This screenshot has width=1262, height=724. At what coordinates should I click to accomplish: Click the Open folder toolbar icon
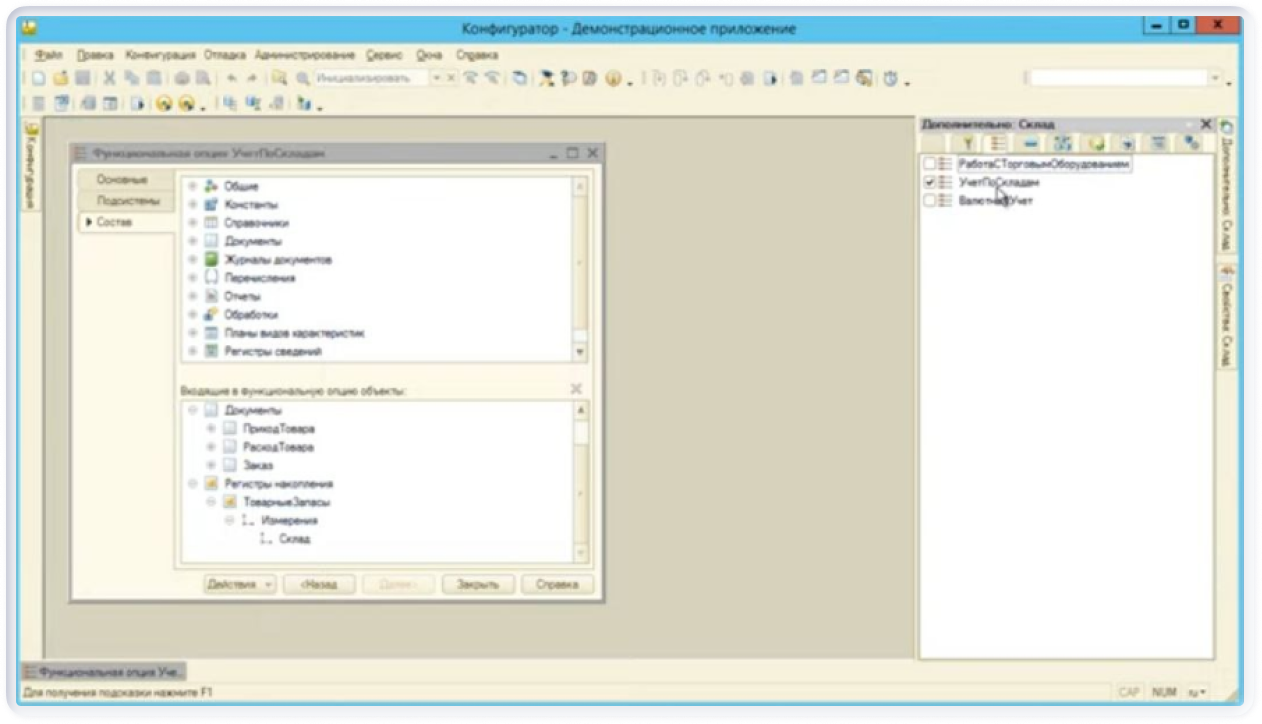tap(60, 78)
